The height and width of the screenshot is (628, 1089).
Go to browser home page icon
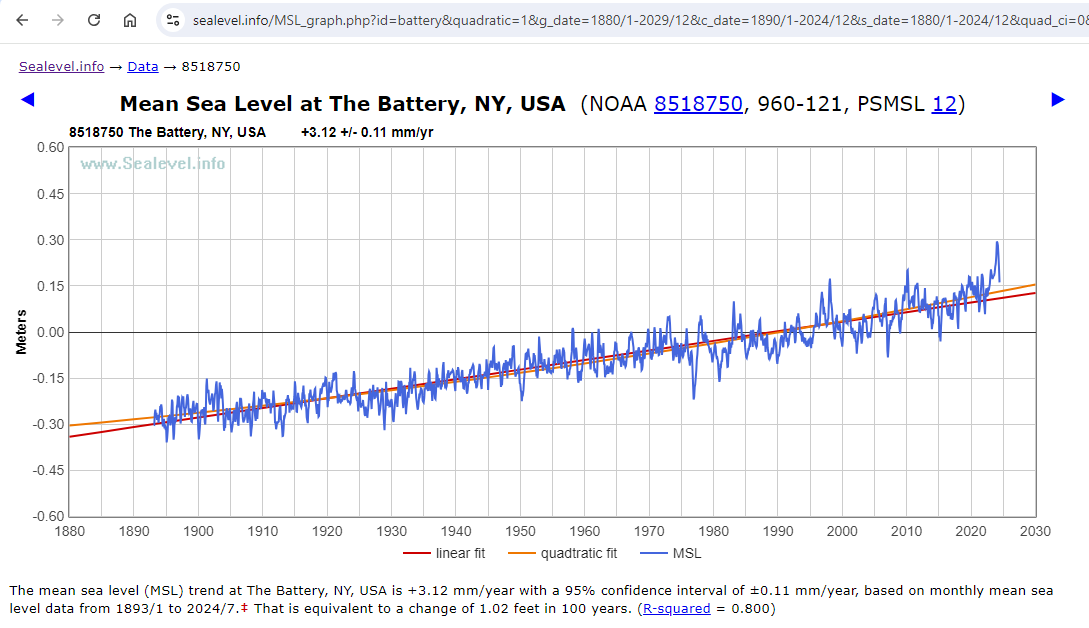[130, 20]
